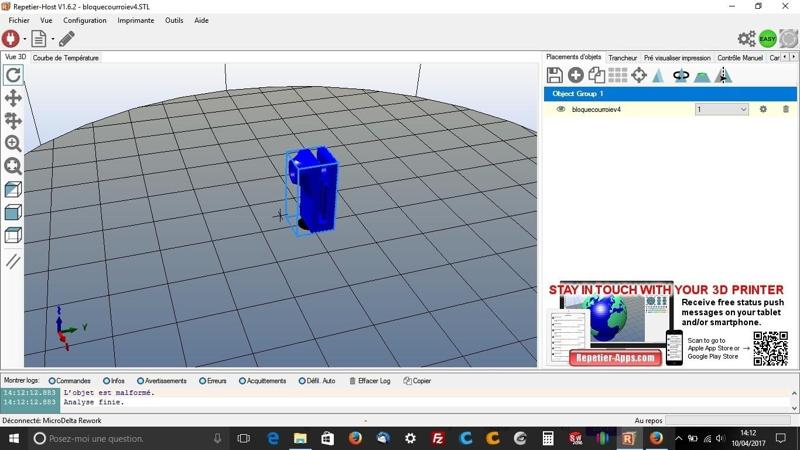Open the Vue menu
Screen dimensions: 800x450
(x=46, y=20)
